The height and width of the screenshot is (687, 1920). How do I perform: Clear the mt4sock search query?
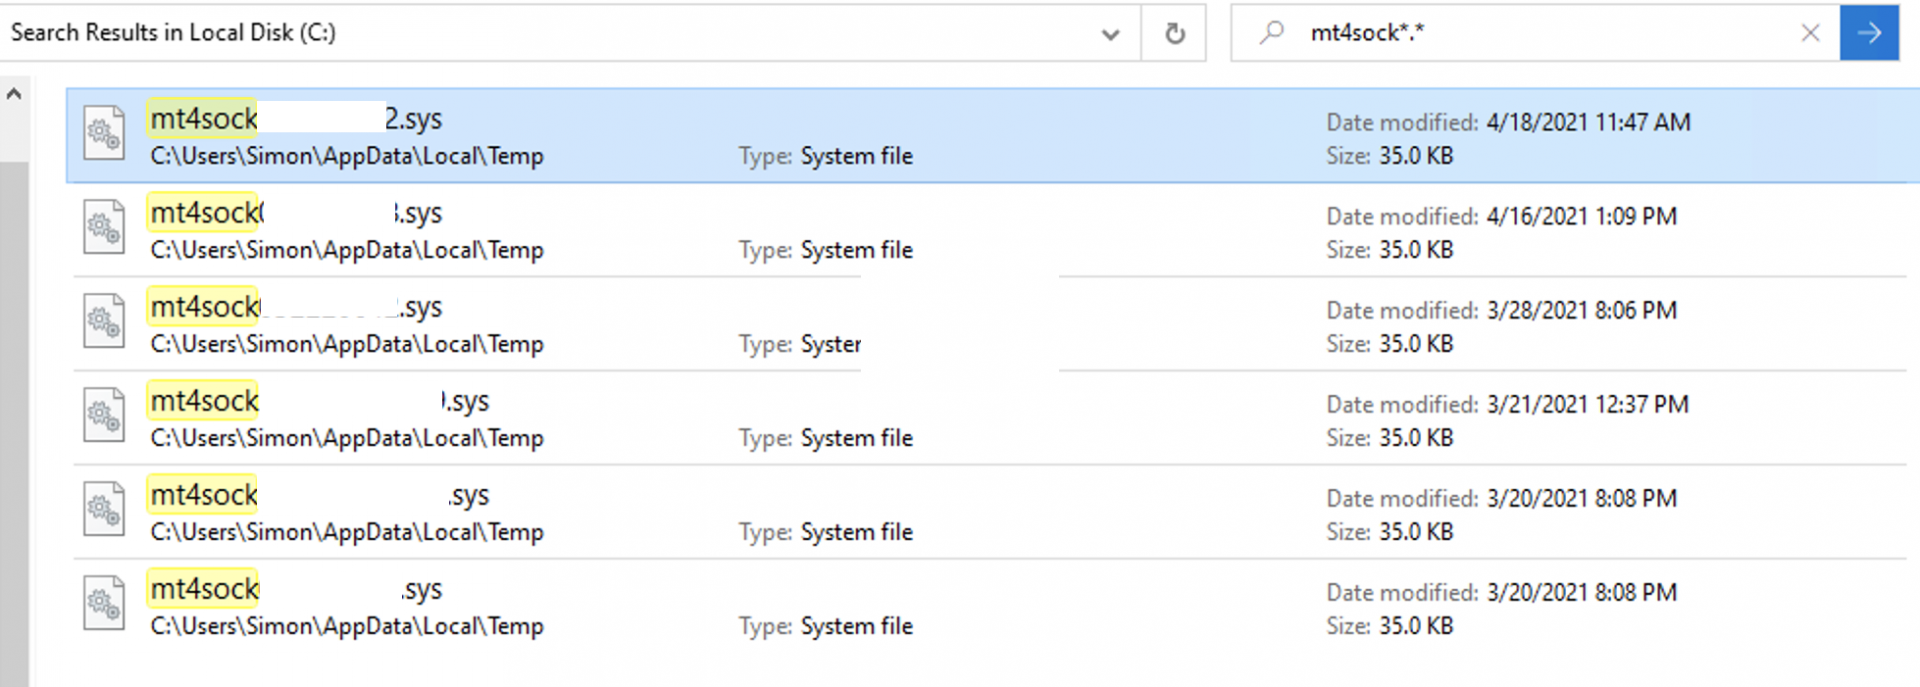1810,33
